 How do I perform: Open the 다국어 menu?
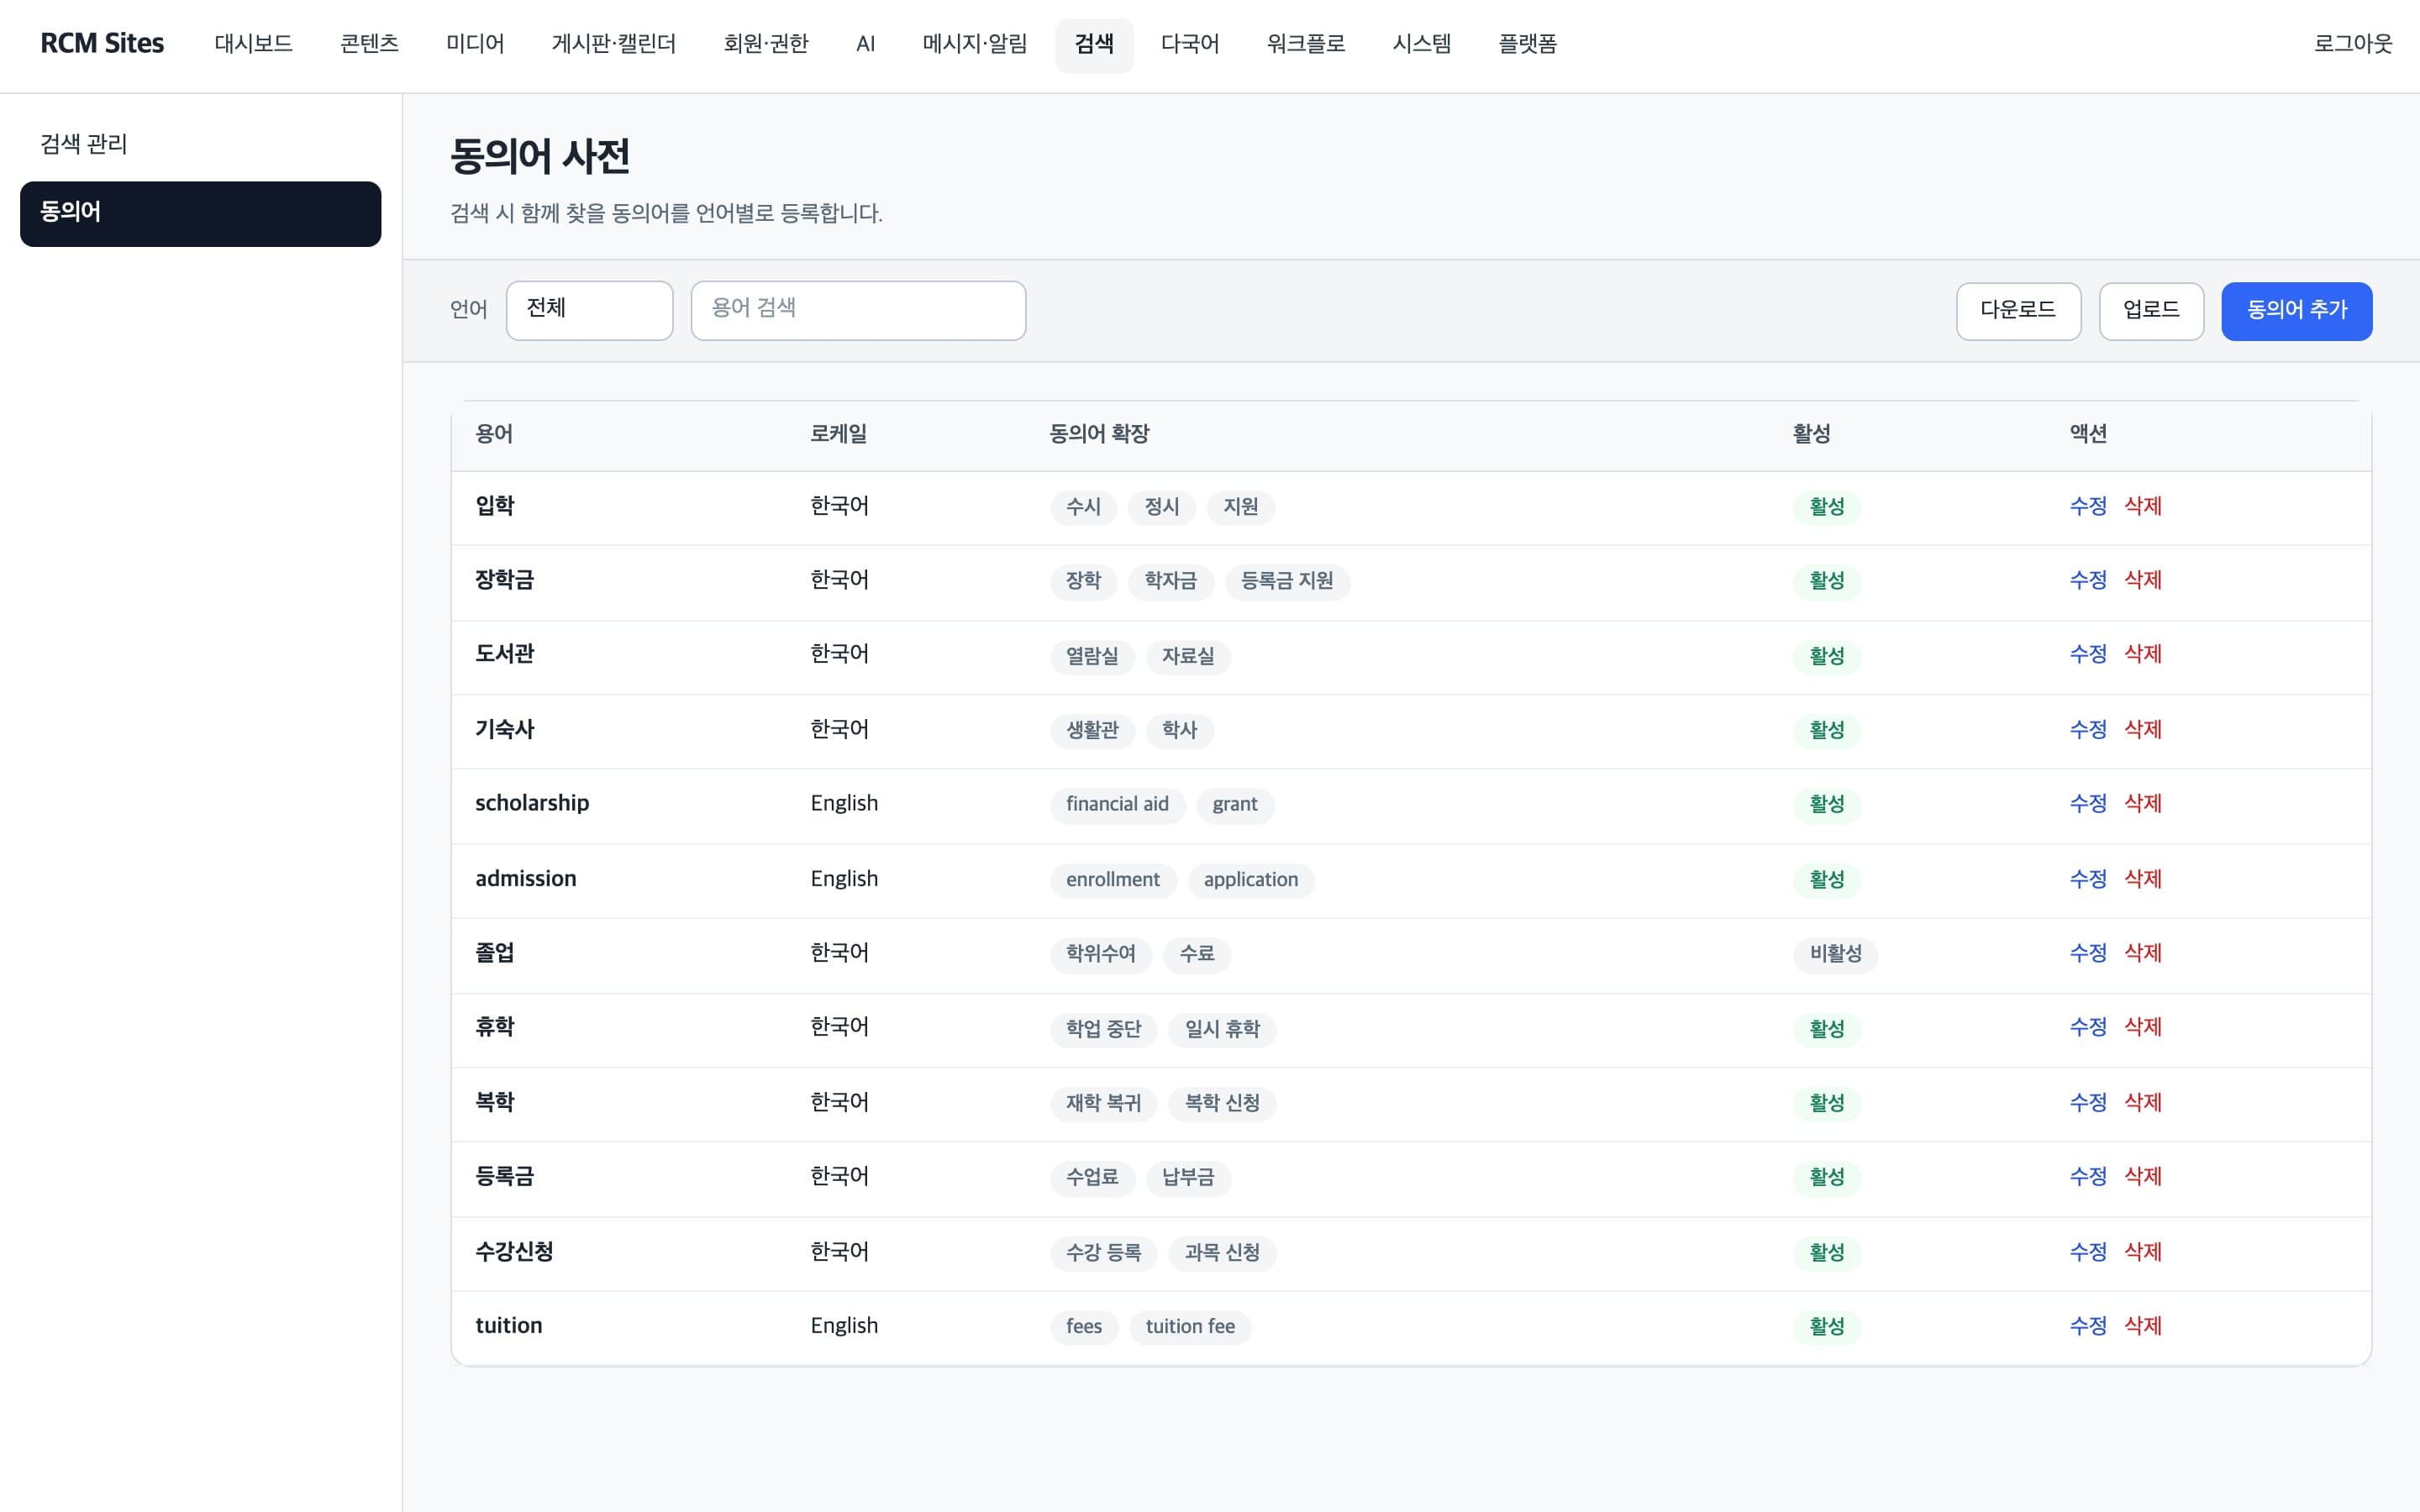pyautogui.click(x=1190, y=44)
